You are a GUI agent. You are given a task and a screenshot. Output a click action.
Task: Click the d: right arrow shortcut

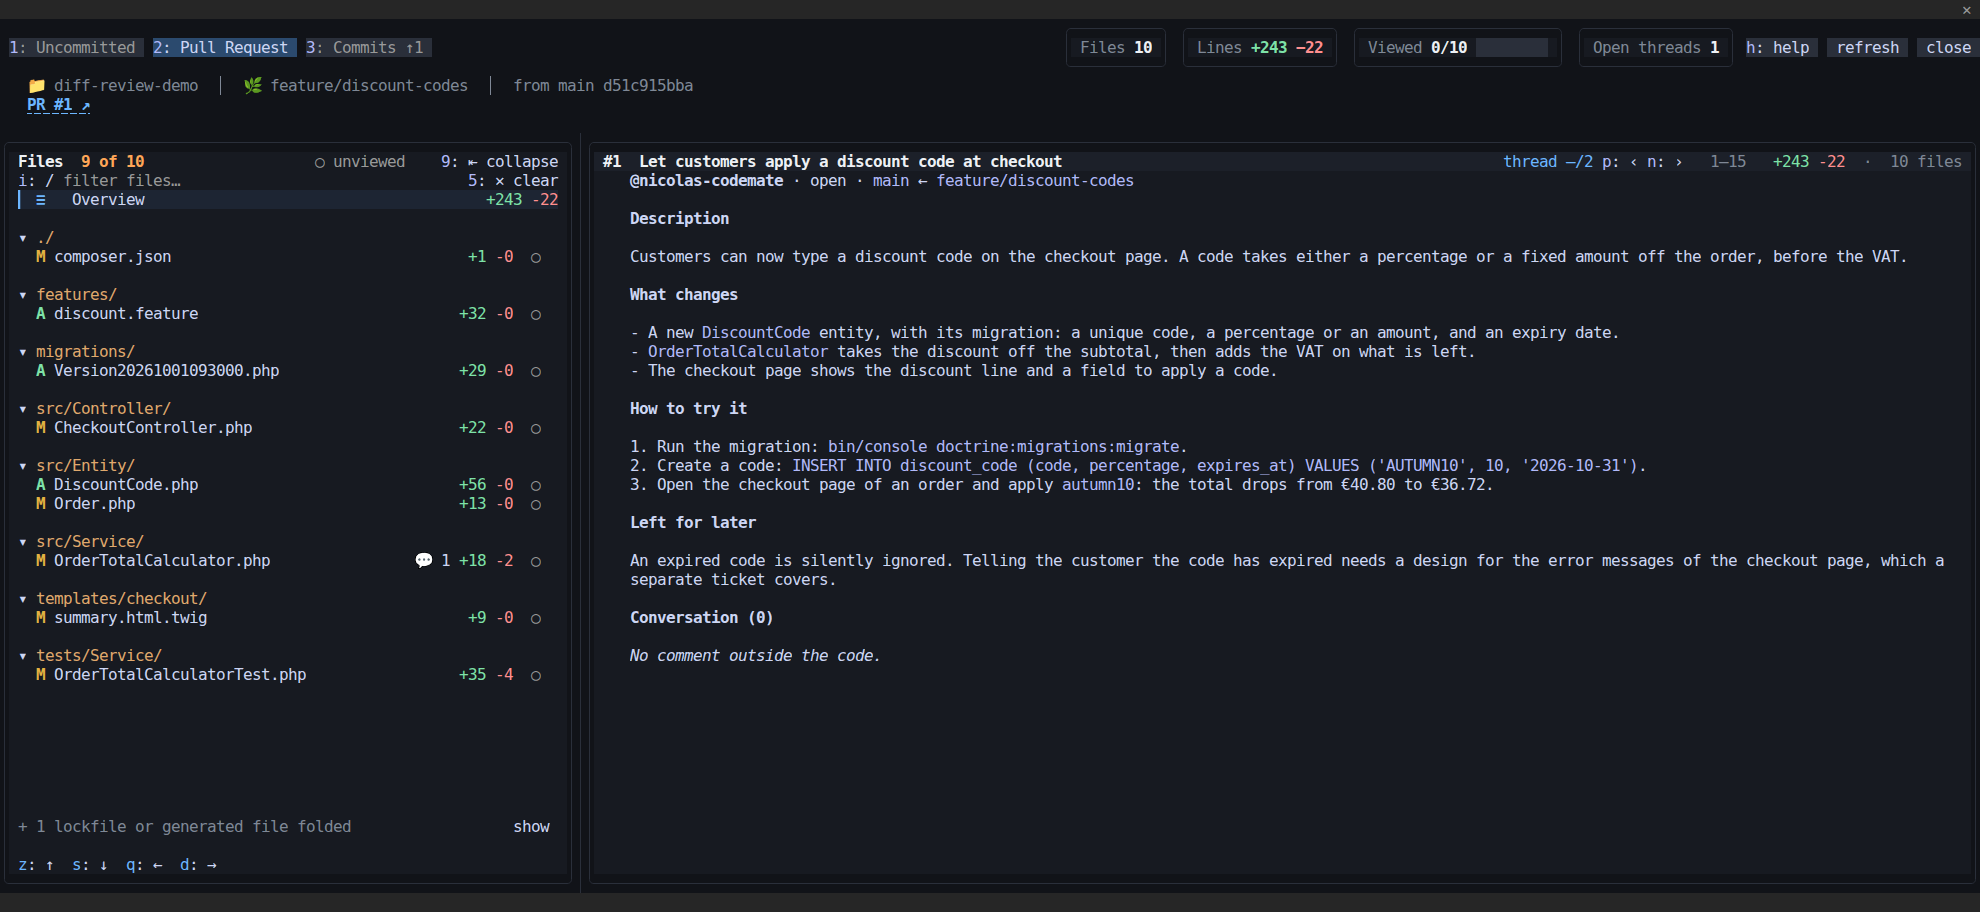coord(198,865)
